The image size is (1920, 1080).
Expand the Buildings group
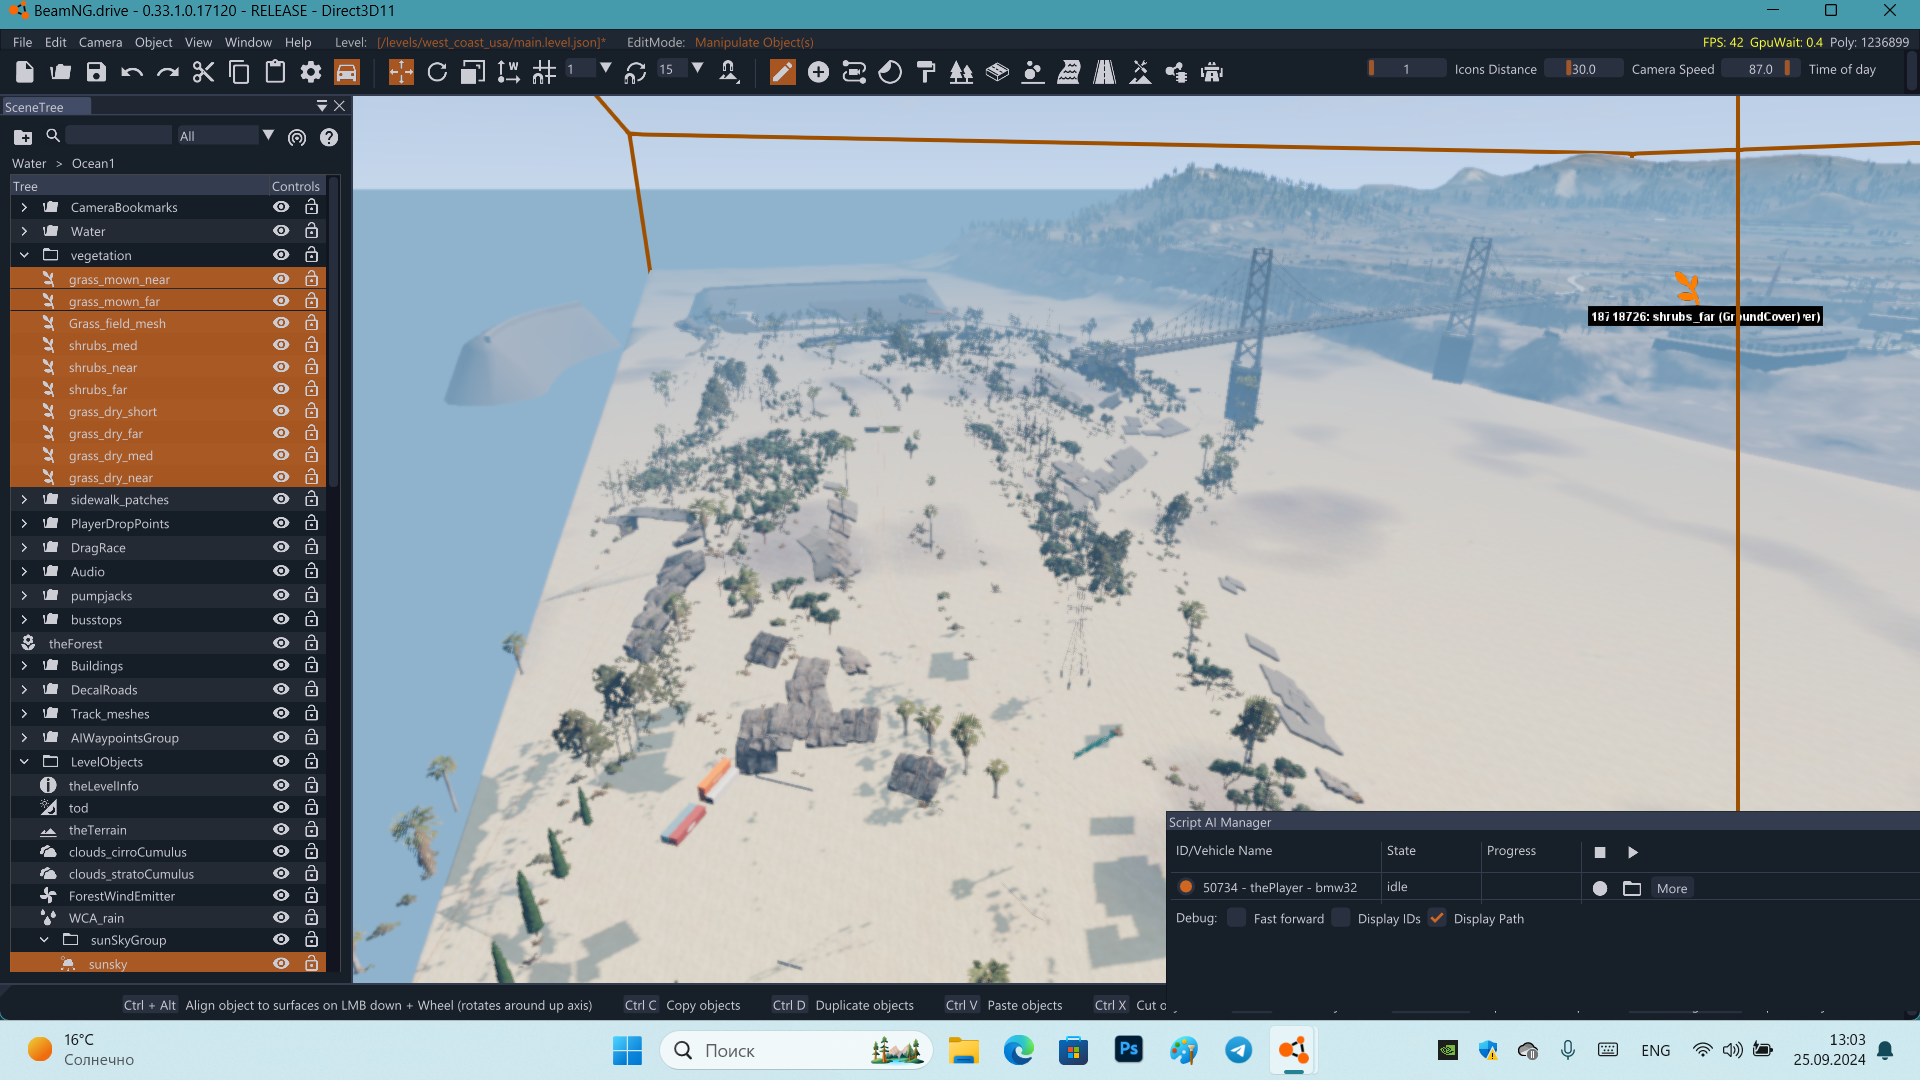tap(24, 666)
